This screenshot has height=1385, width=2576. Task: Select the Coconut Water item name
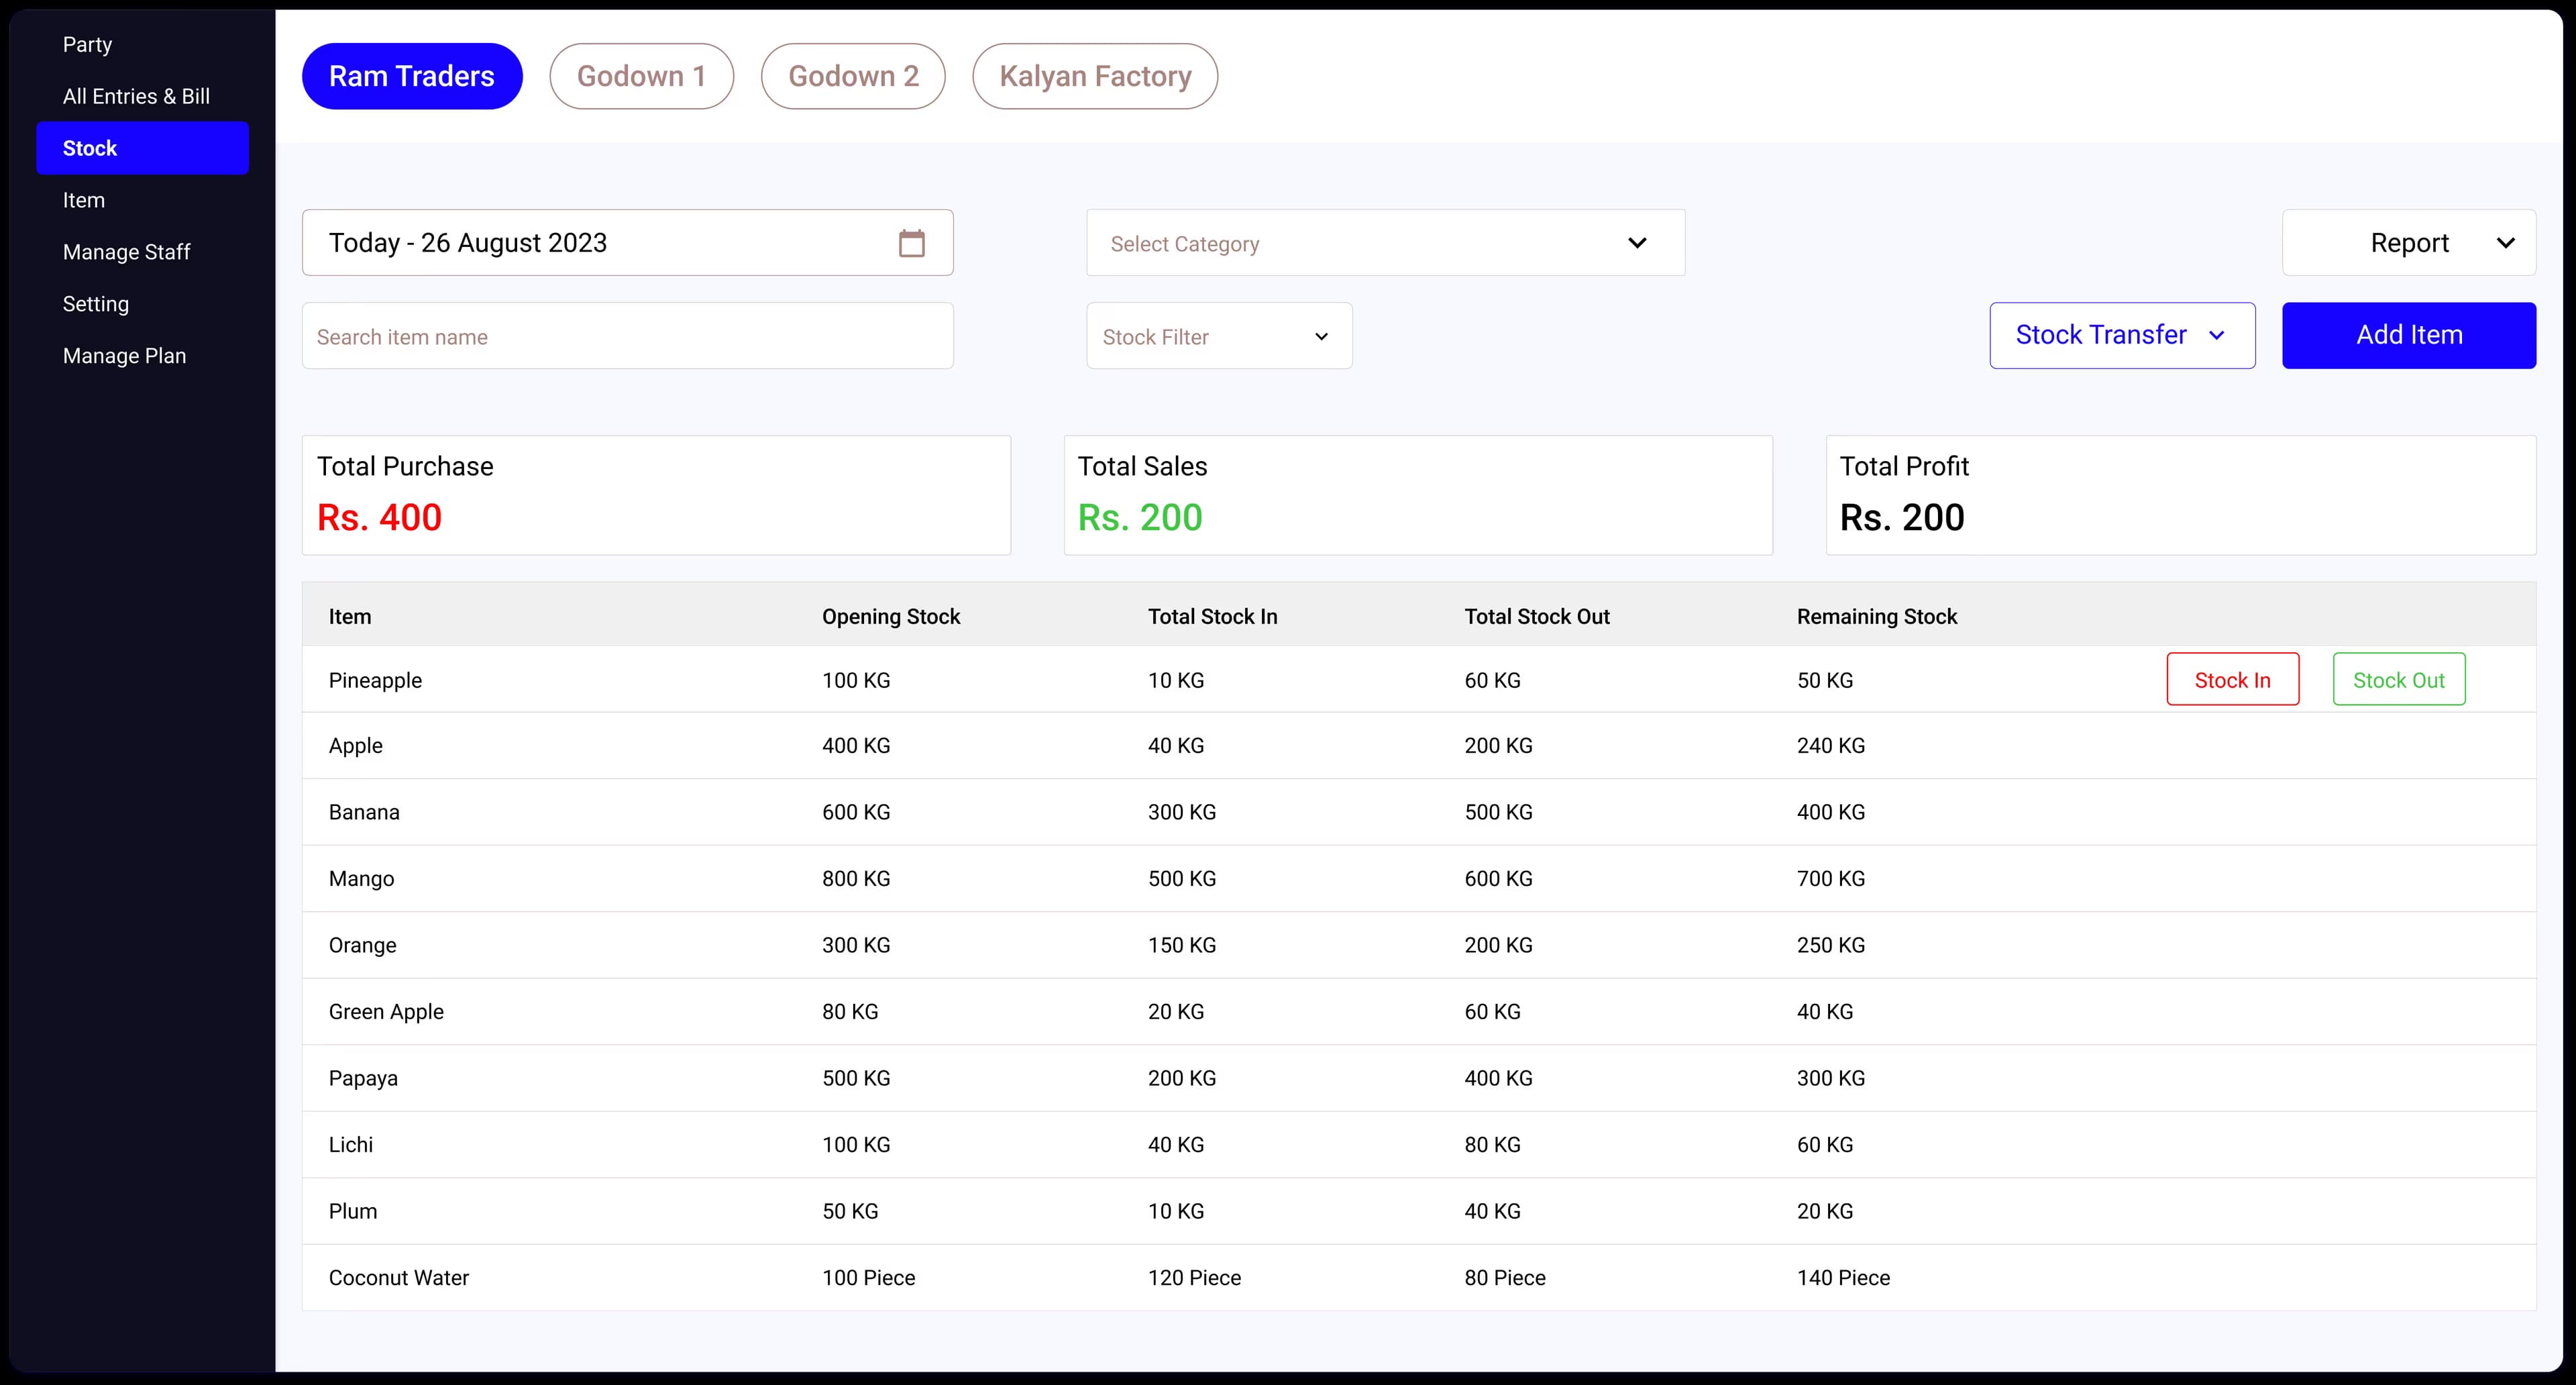pos(398,1278)
